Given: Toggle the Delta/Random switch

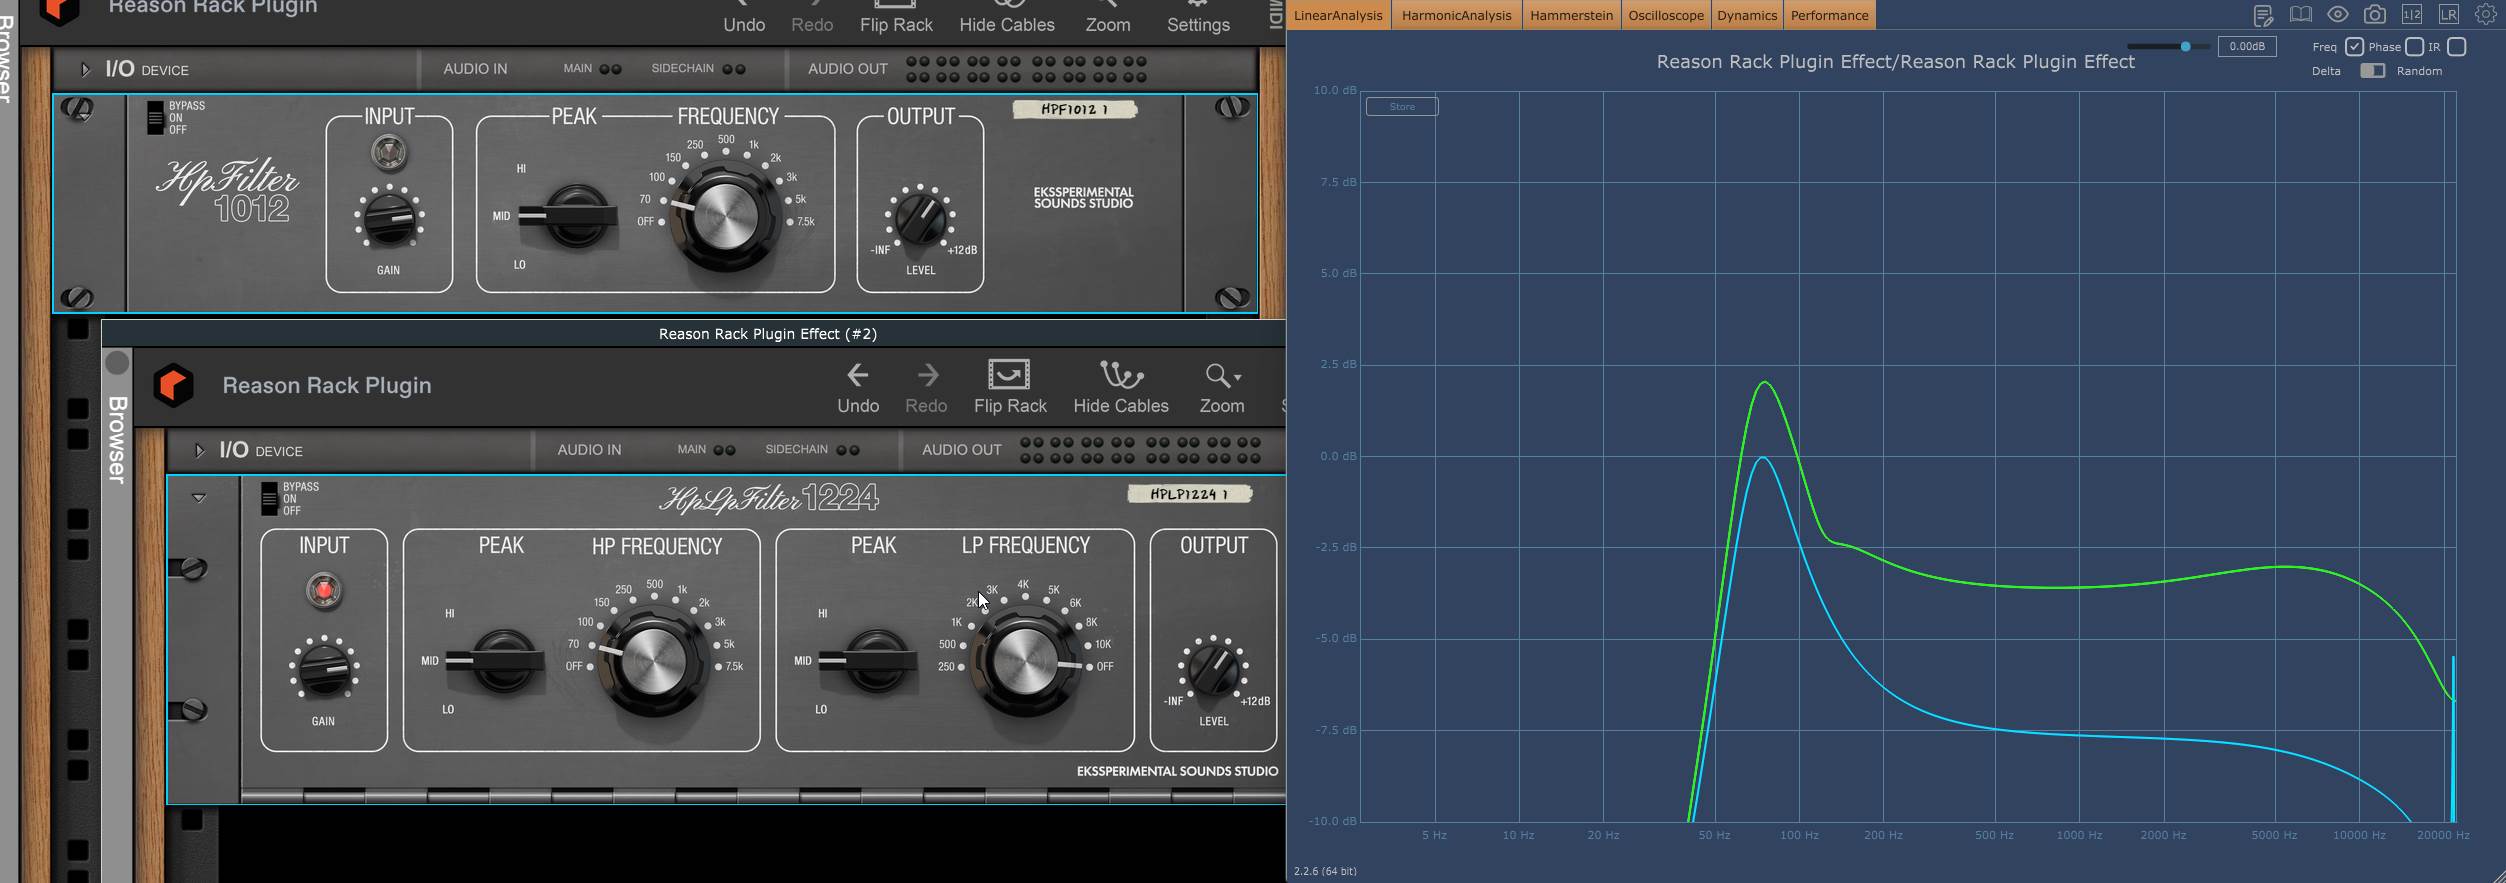Looking at the screenshot, I should pyautogui.click(x=2372, y=71).
